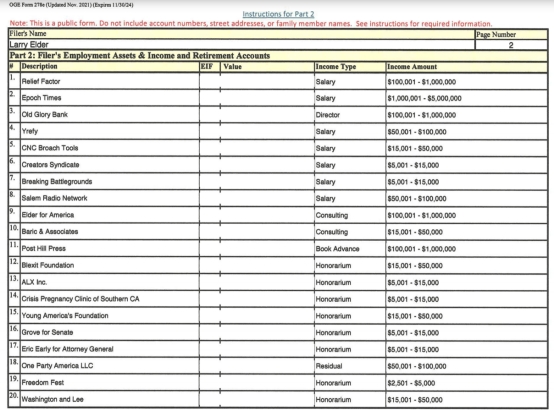554x410 pixels.
Task: Click the Grove for Senate cell
Action: pyautogui.click(x=110, y=332)
